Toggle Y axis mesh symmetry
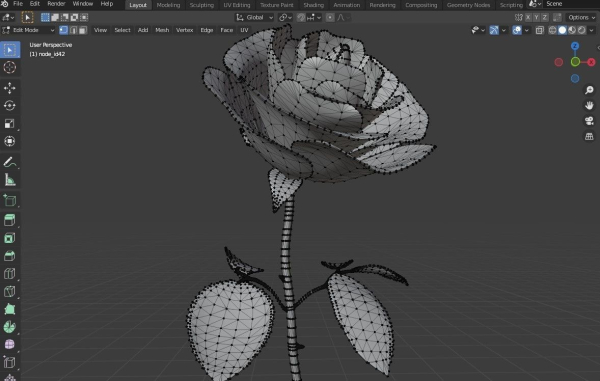This screenshot has height=381, width=600. (536, 18)
